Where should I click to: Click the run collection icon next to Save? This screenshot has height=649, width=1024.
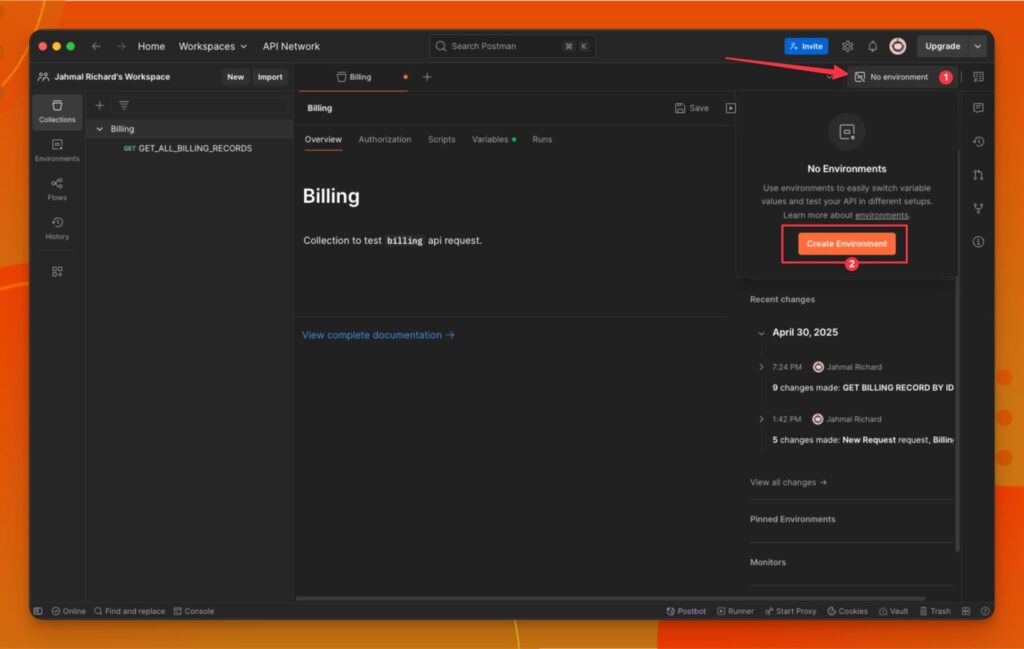tap(730, 108)
